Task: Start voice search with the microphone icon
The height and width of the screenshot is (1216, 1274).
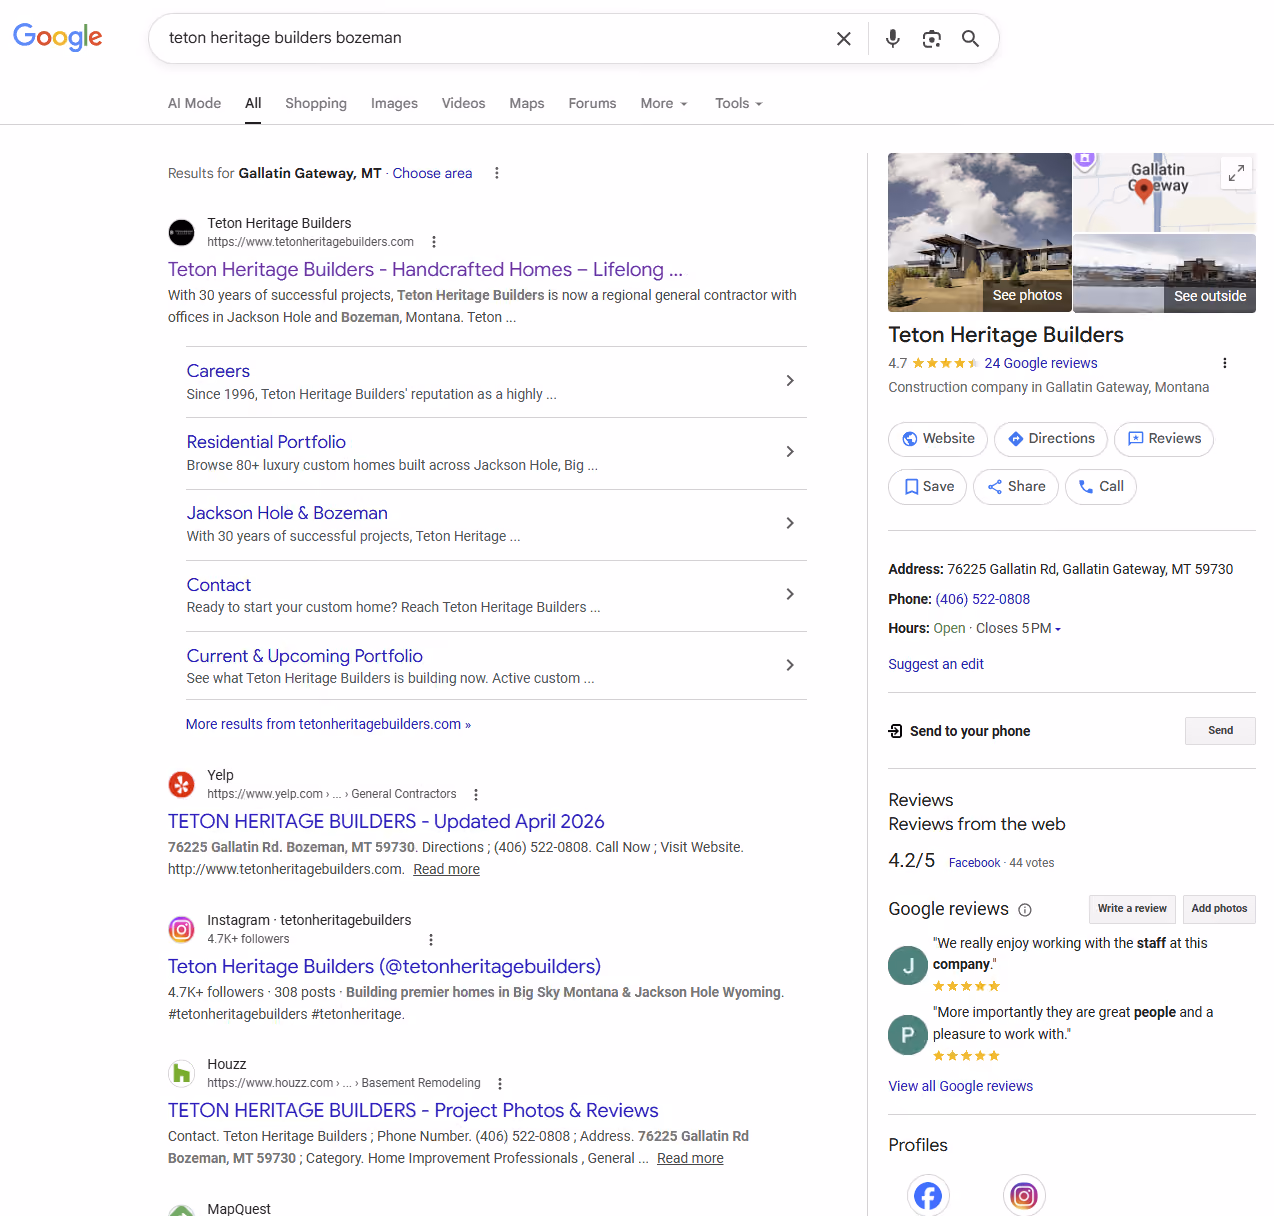Action: [893, 38]
